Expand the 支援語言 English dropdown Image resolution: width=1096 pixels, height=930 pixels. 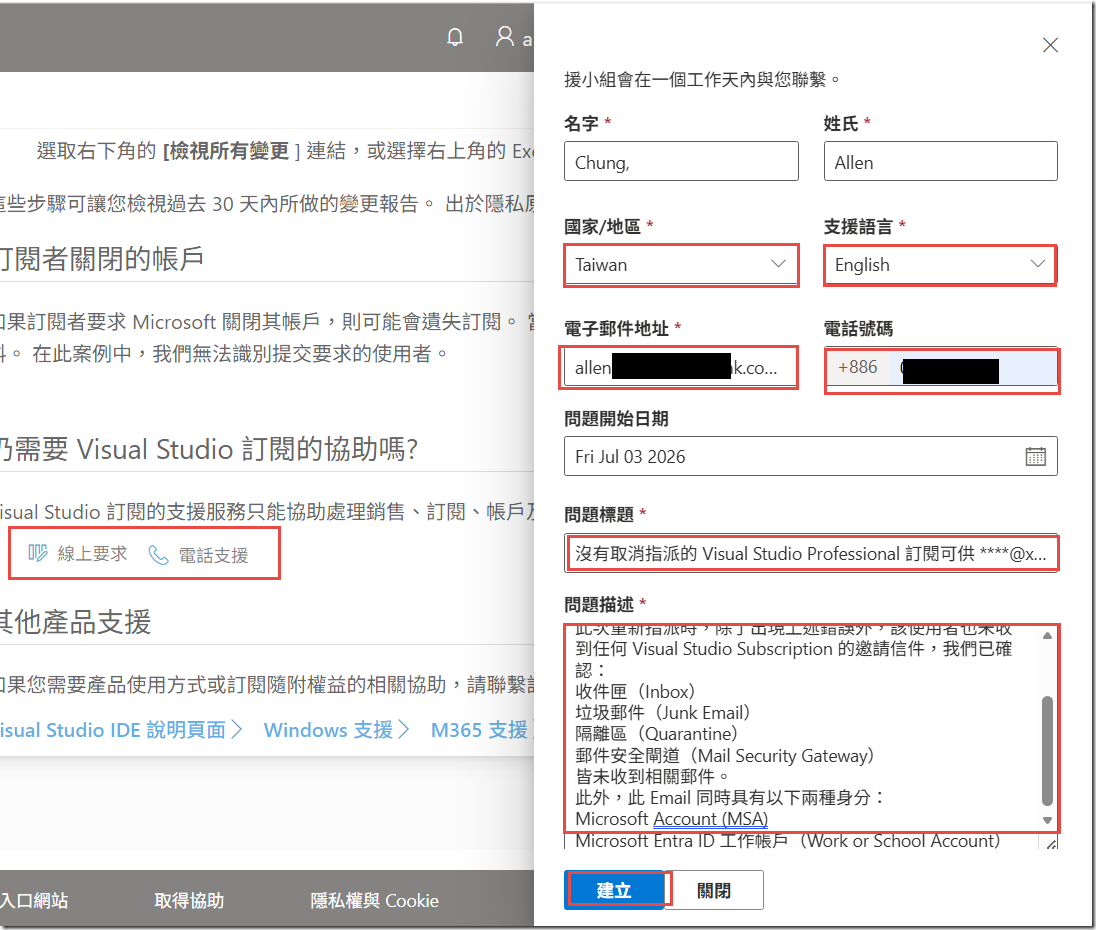click(x=940, y=265)
